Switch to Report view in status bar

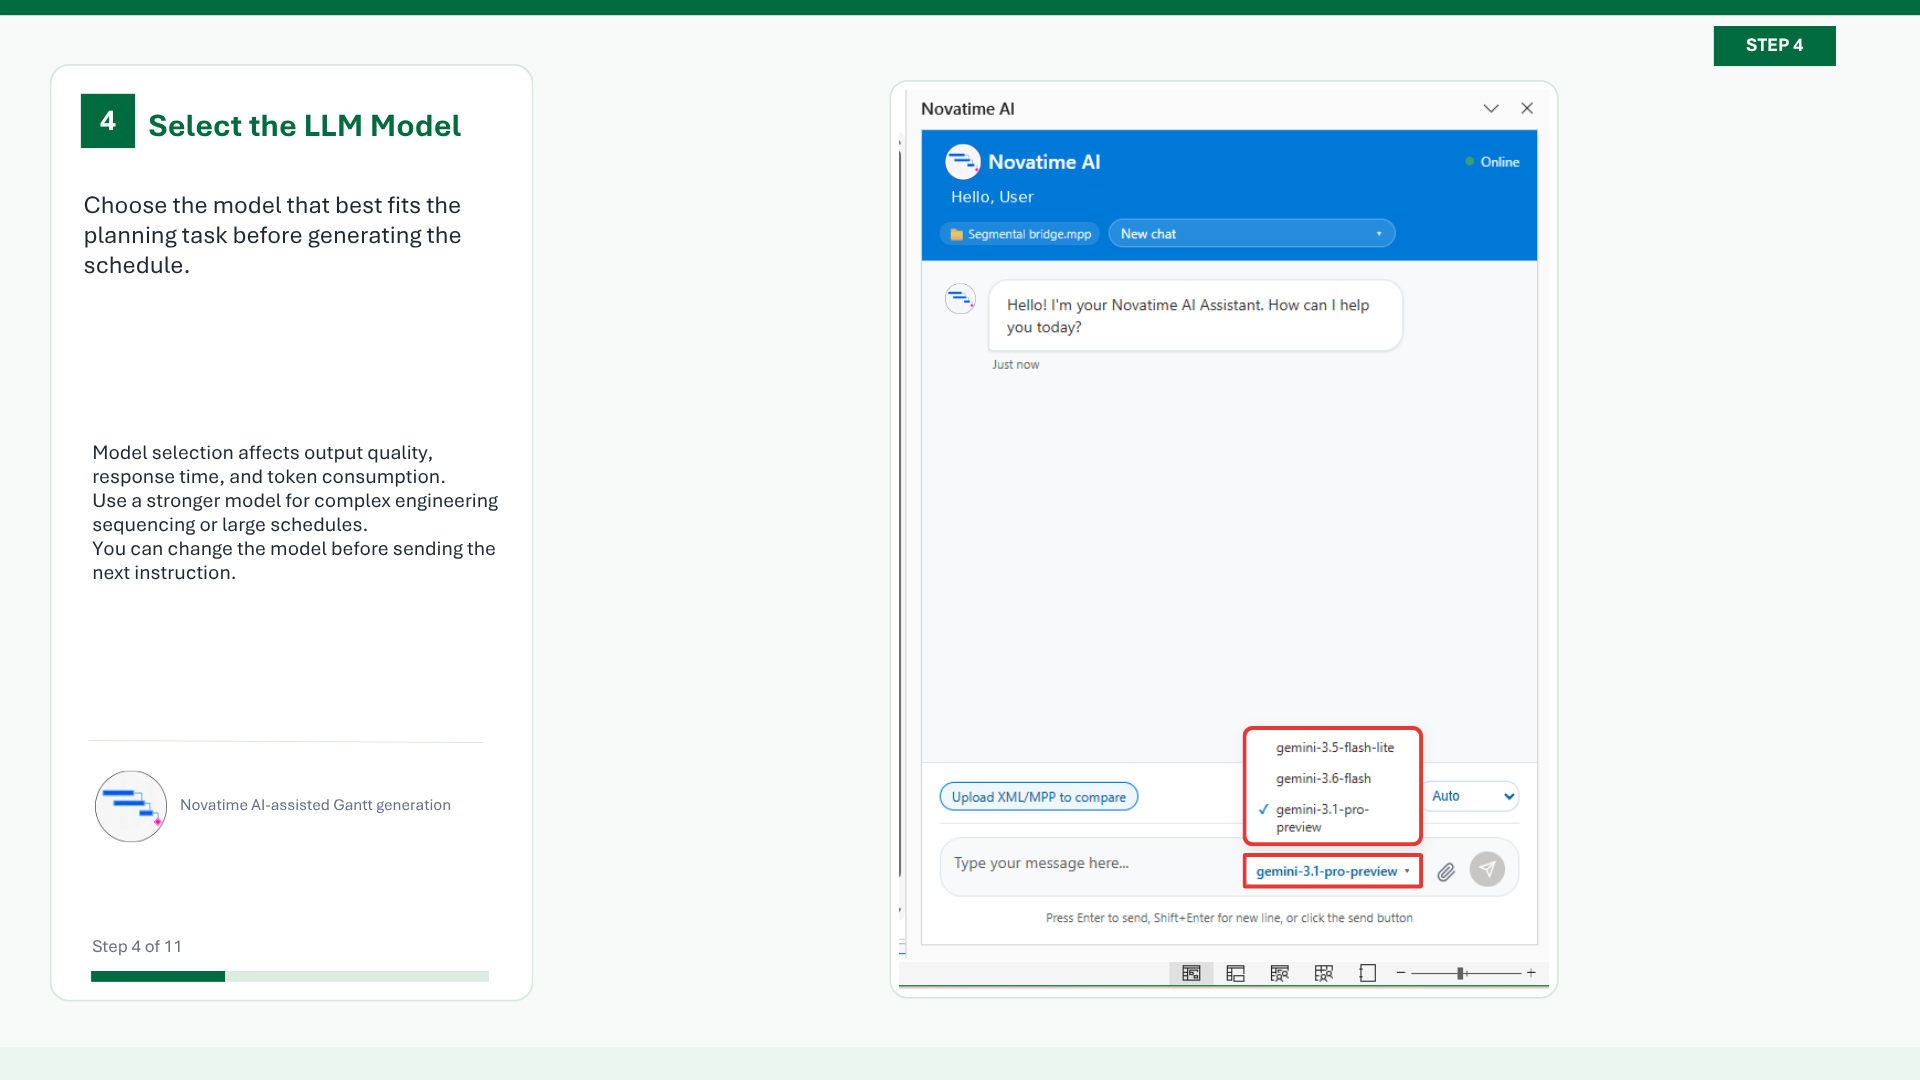click(1367, 973)
